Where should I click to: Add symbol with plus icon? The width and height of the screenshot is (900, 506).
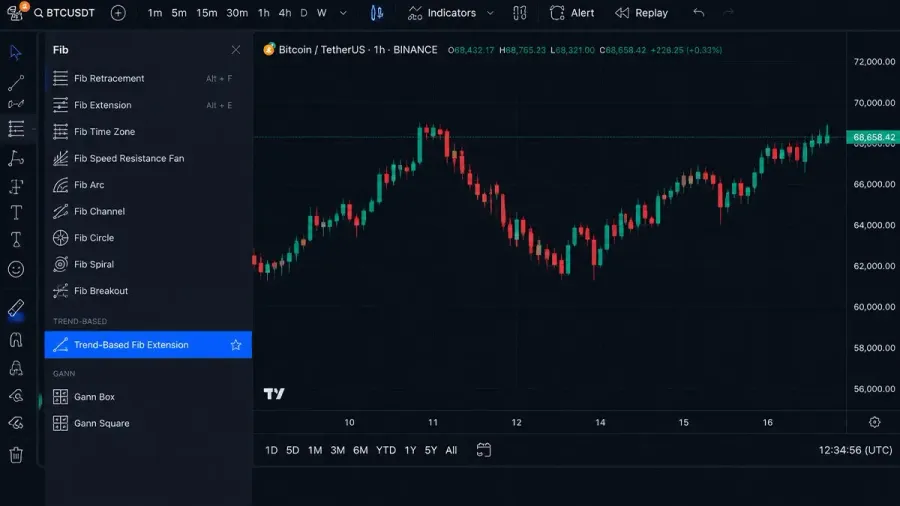coord(118,13)
